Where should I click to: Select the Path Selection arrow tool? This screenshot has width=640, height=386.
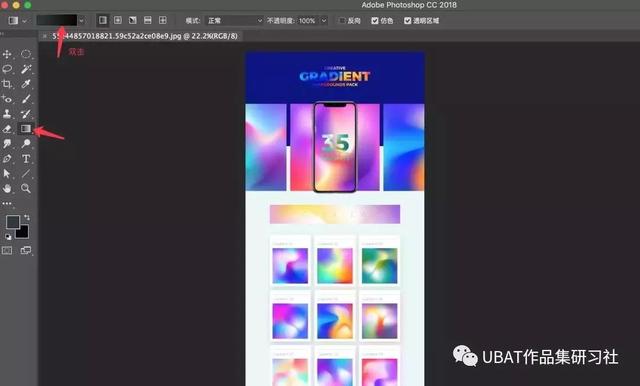click(x=7, y=173)
